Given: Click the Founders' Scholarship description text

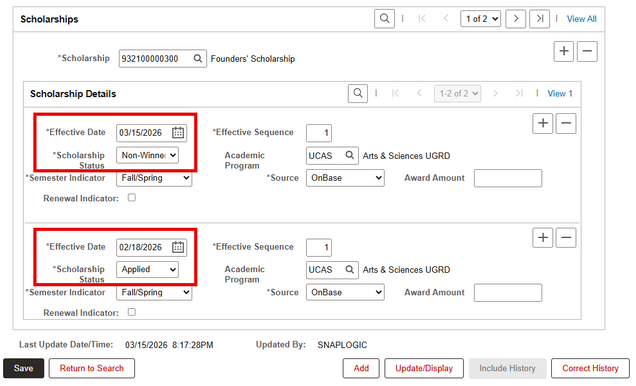Looking at the screenshot, I should point(253,59).
